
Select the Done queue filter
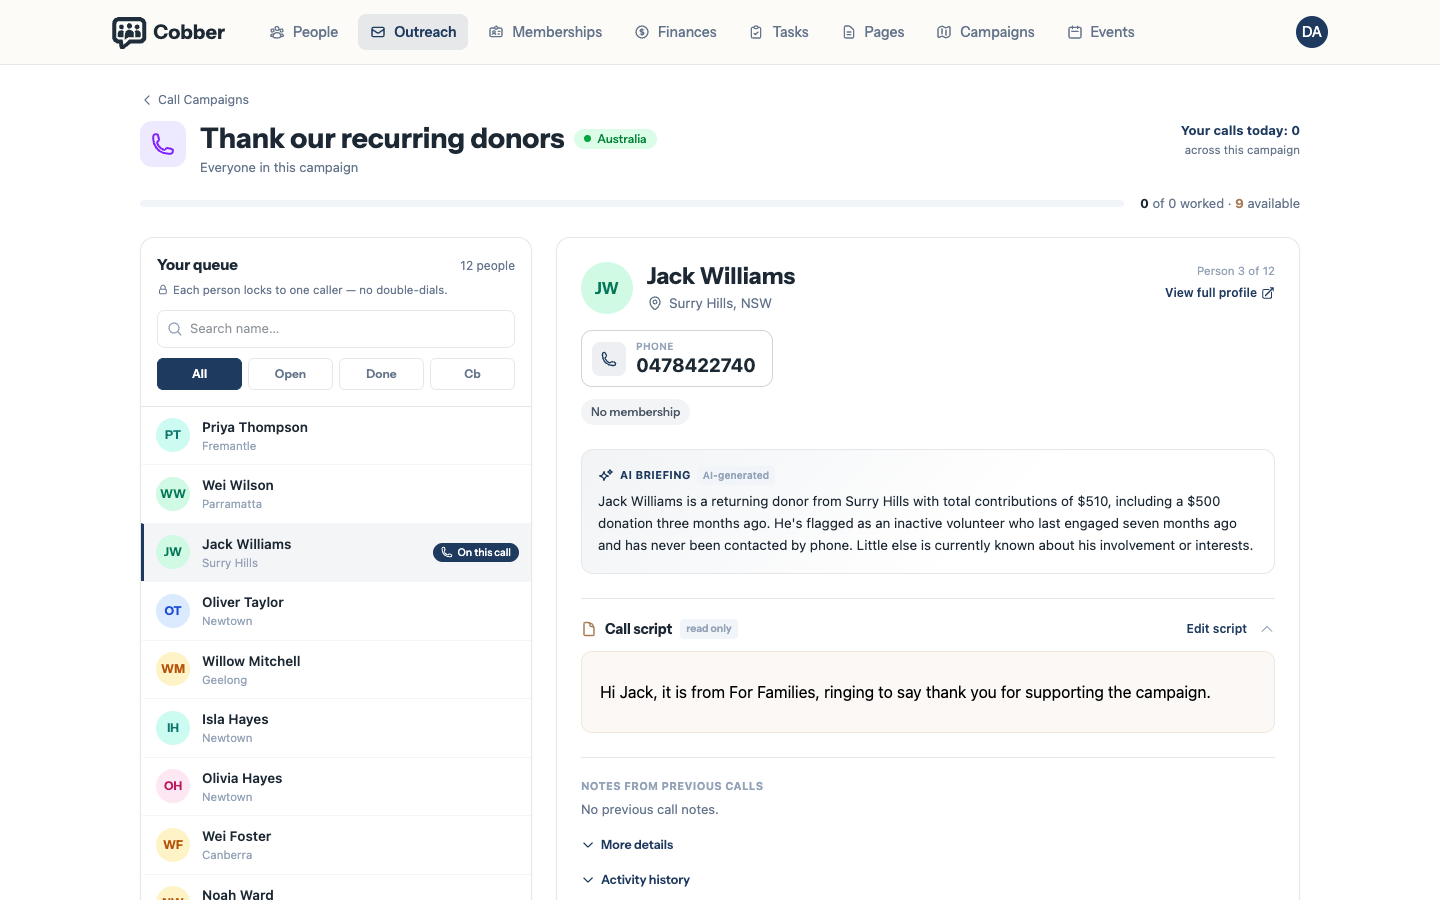pos(381,374)
